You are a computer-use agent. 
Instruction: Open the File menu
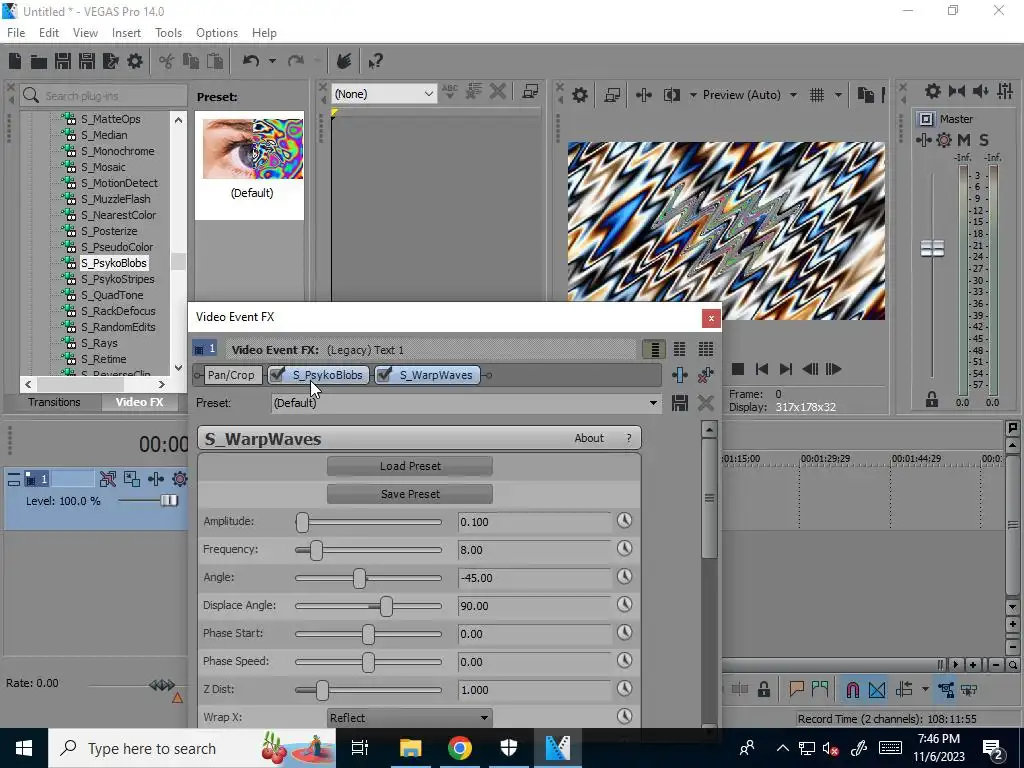[x=16, y=33]
